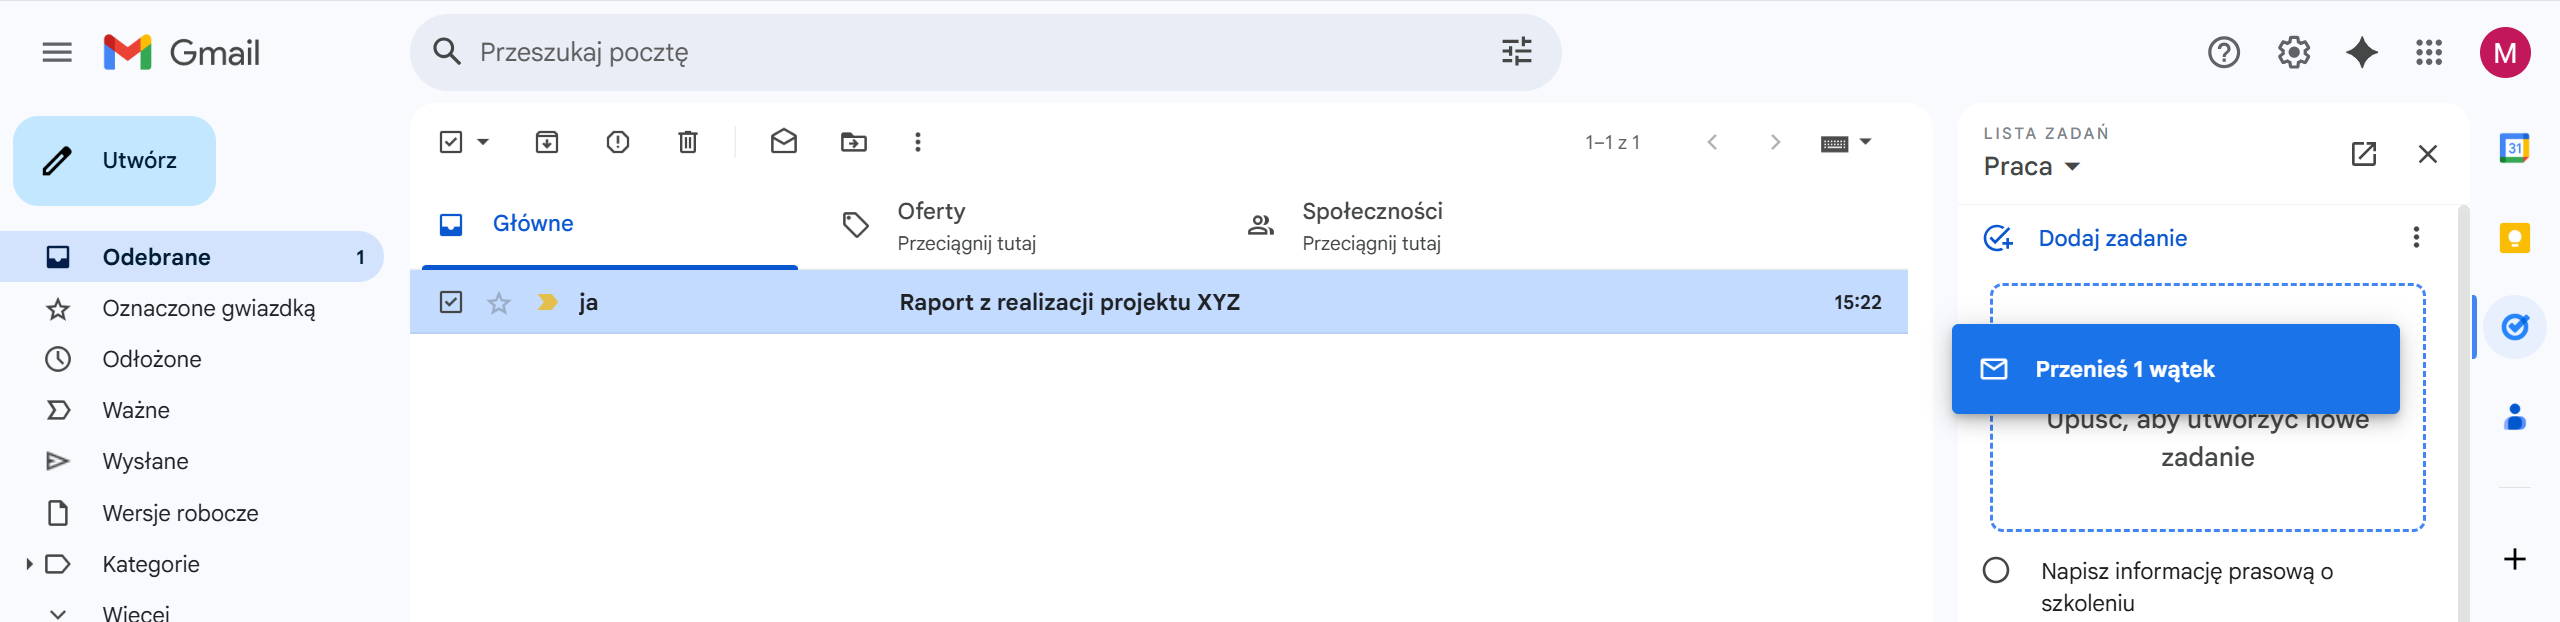
Task: Open the select-all dropdown arrow
Action: pyautogui.click(x=483, y=142)
